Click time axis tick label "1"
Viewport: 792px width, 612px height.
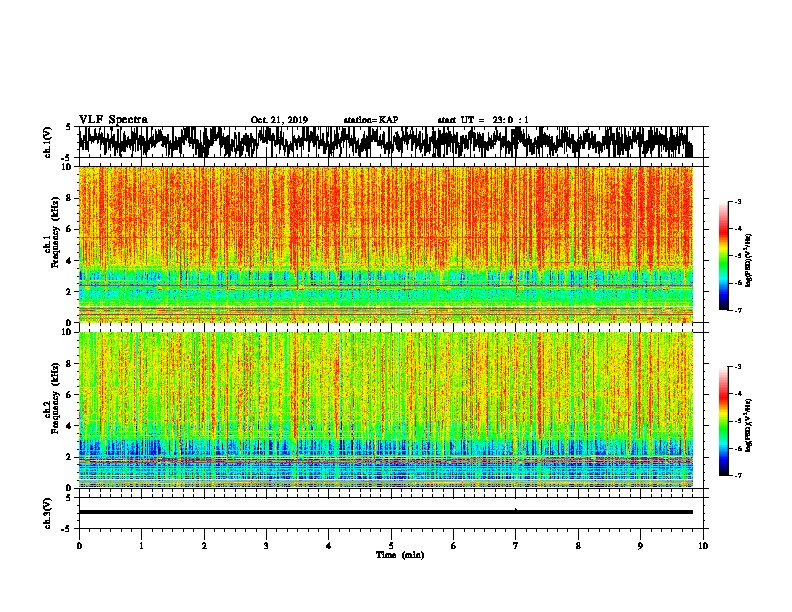point(141,545)
